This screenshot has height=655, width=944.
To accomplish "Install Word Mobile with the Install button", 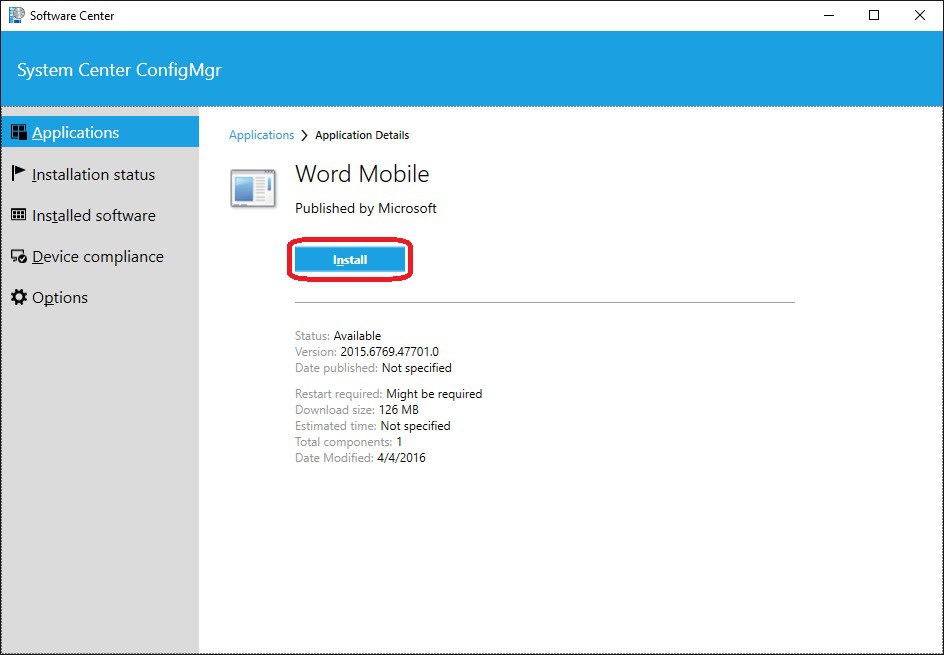I will (350, 259).
